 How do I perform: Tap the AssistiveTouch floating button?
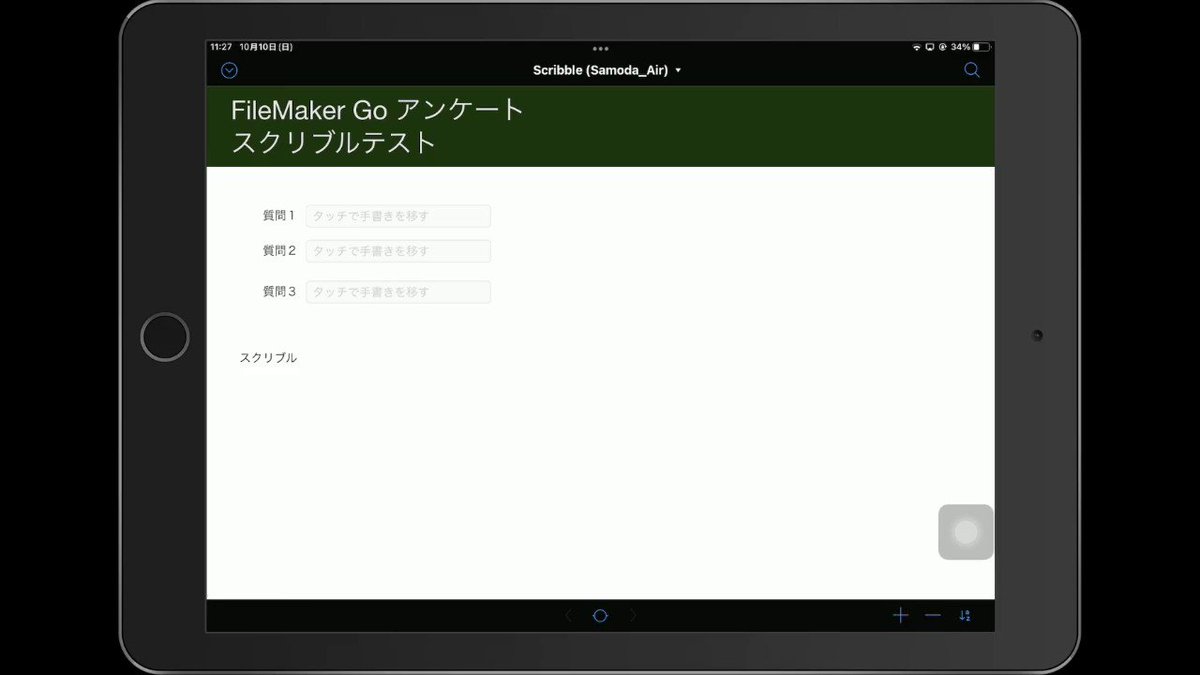pos(966,532)
